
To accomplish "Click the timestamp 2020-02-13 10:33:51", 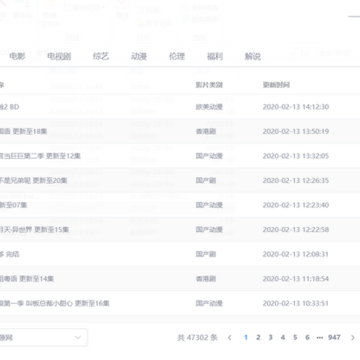I will pos(296,303).
